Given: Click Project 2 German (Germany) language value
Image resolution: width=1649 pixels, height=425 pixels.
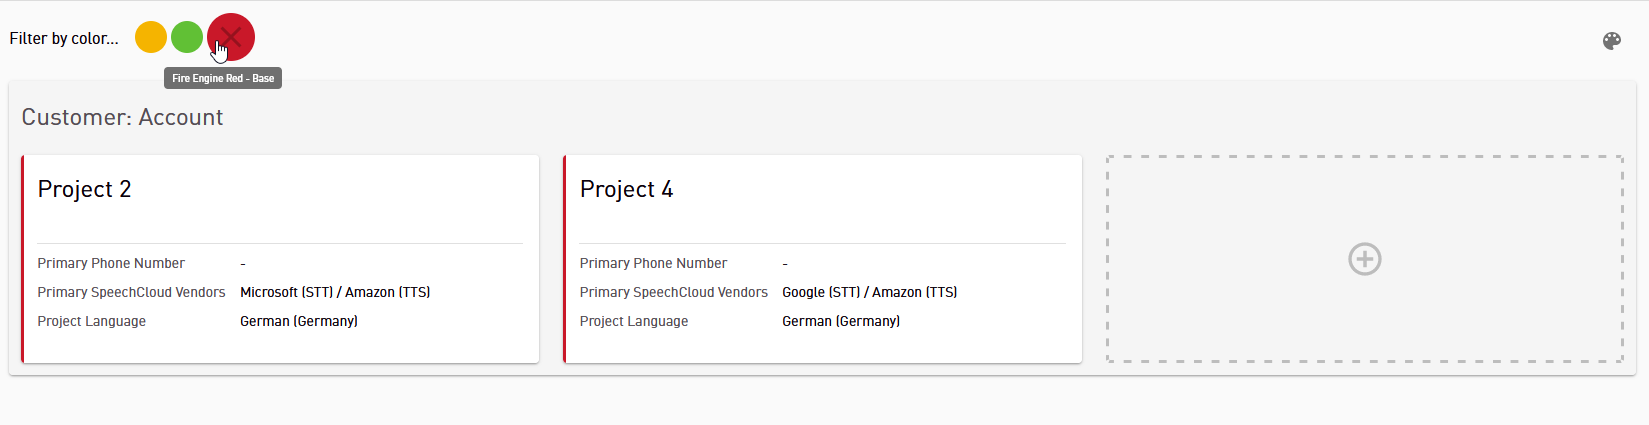Looking at the screenshot, I should tap(299, 321).
